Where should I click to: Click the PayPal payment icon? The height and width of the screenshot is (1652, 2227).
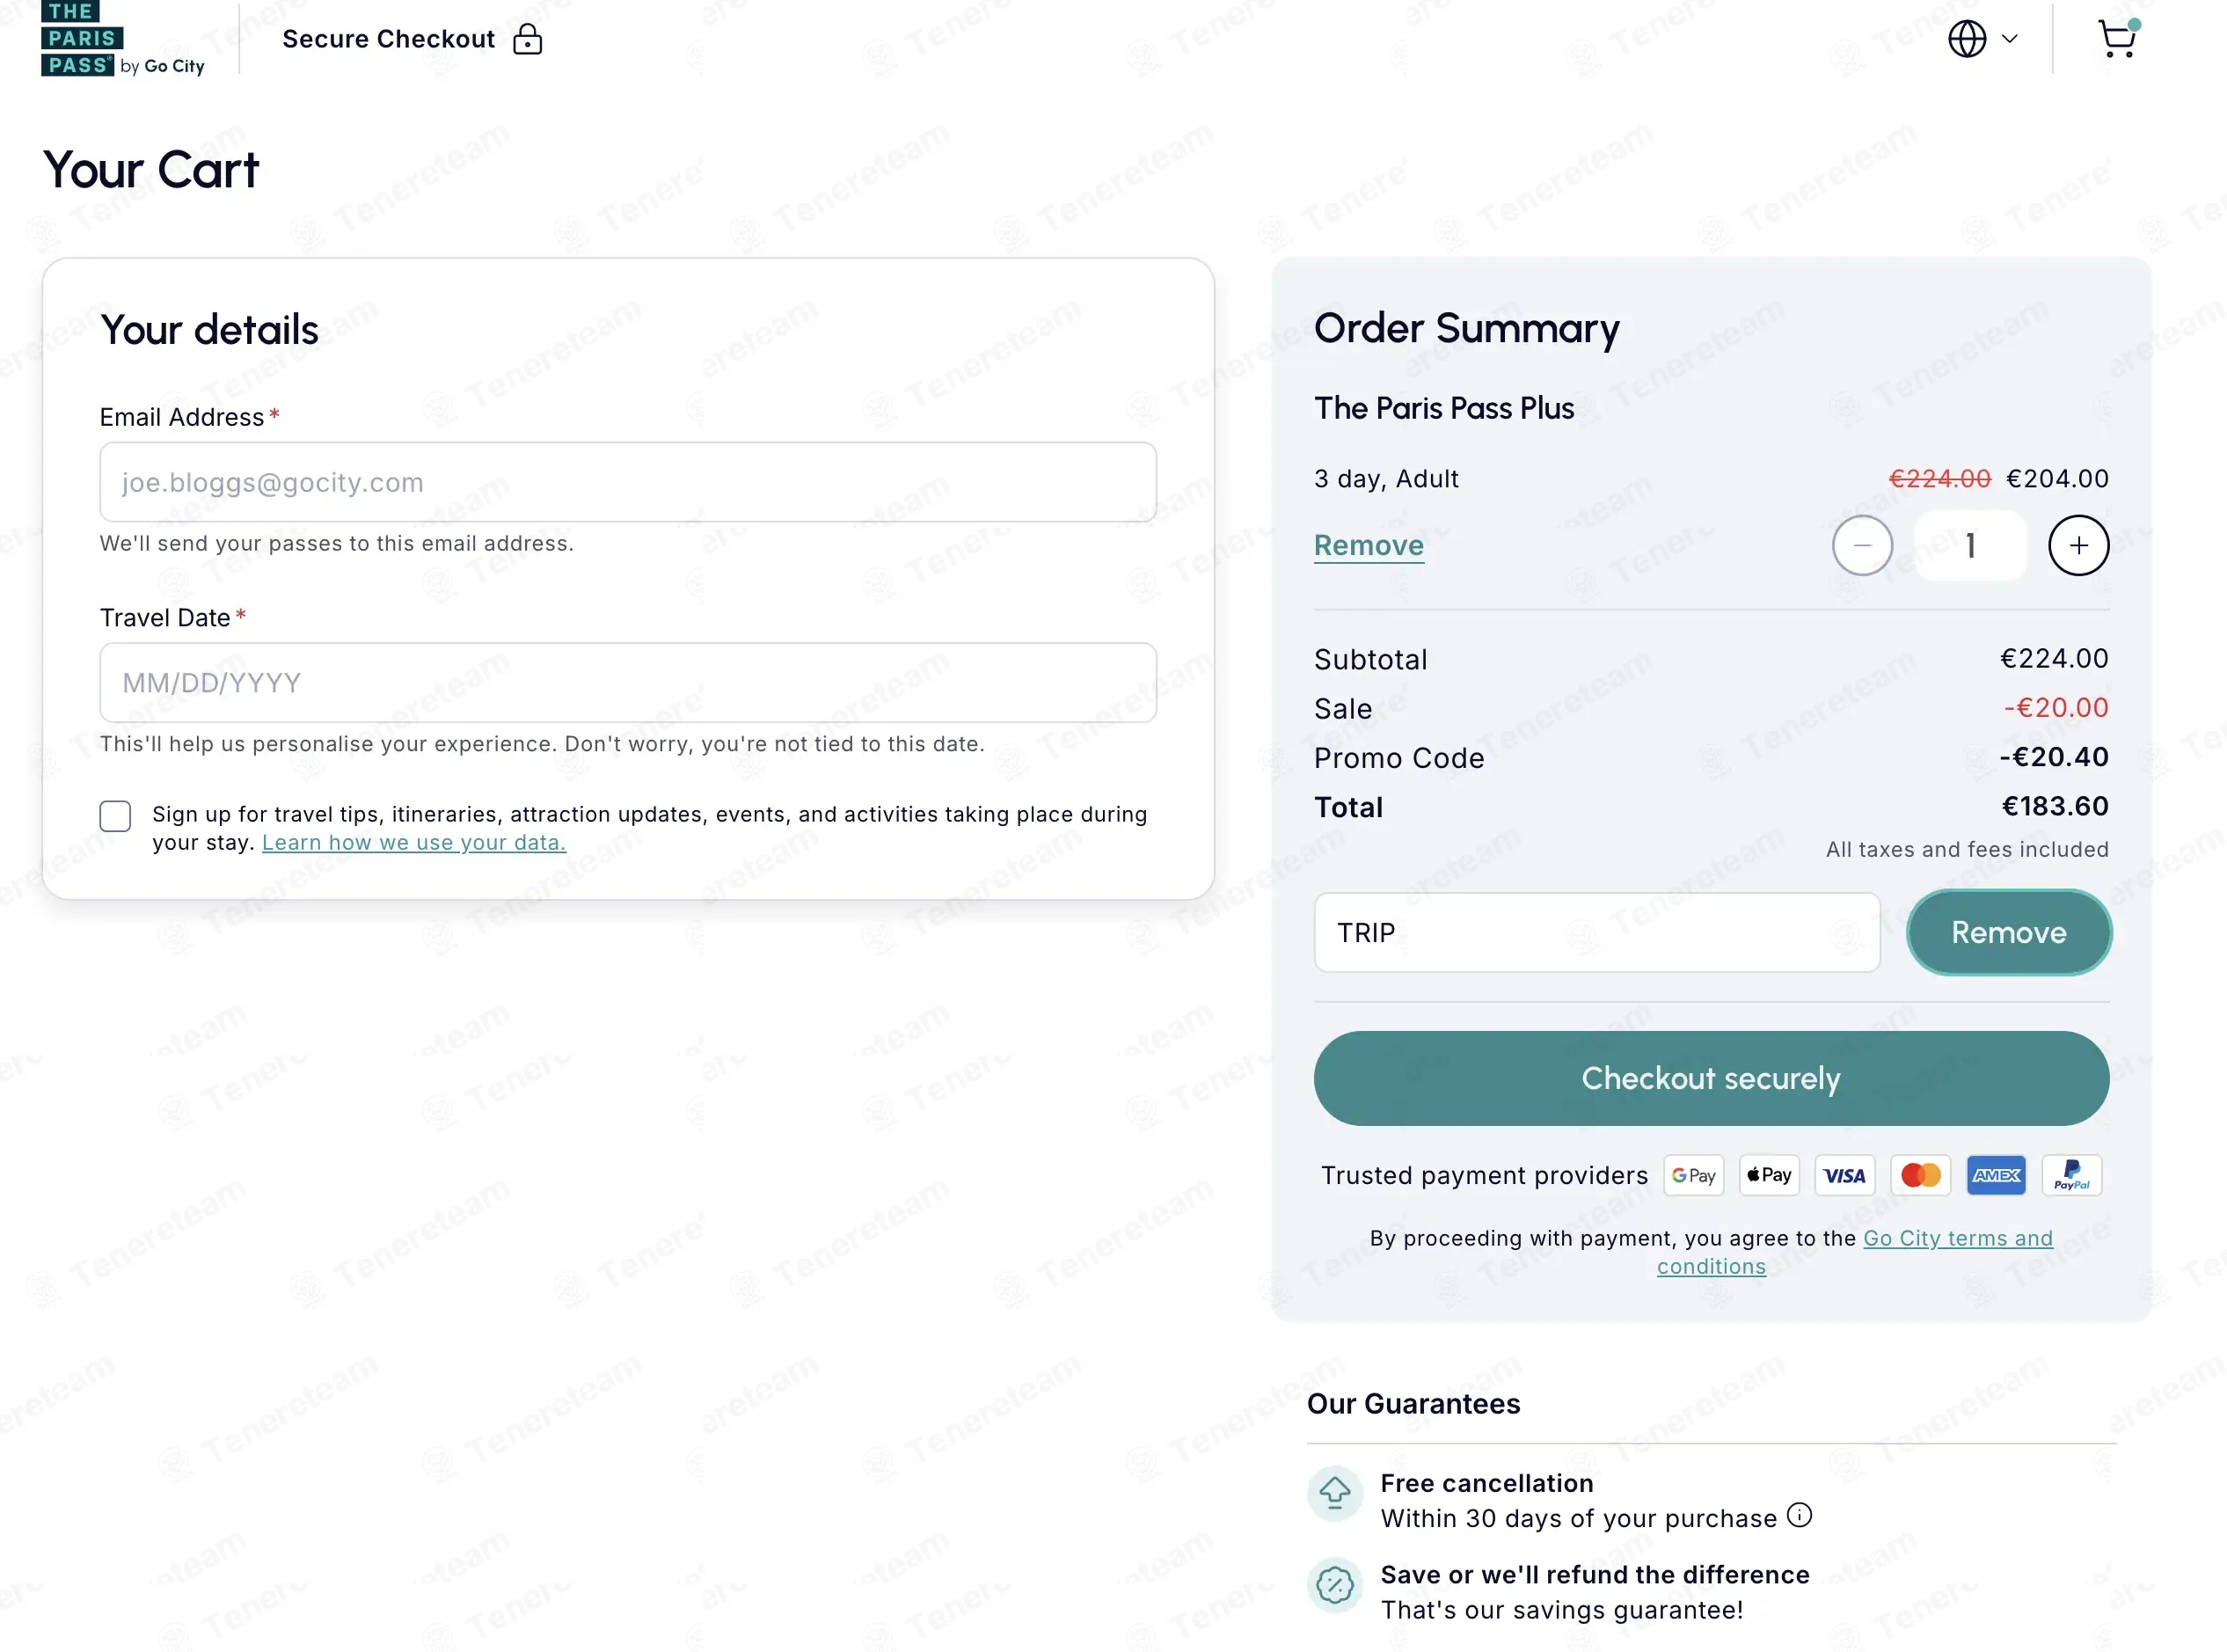pos(2071,1175)
